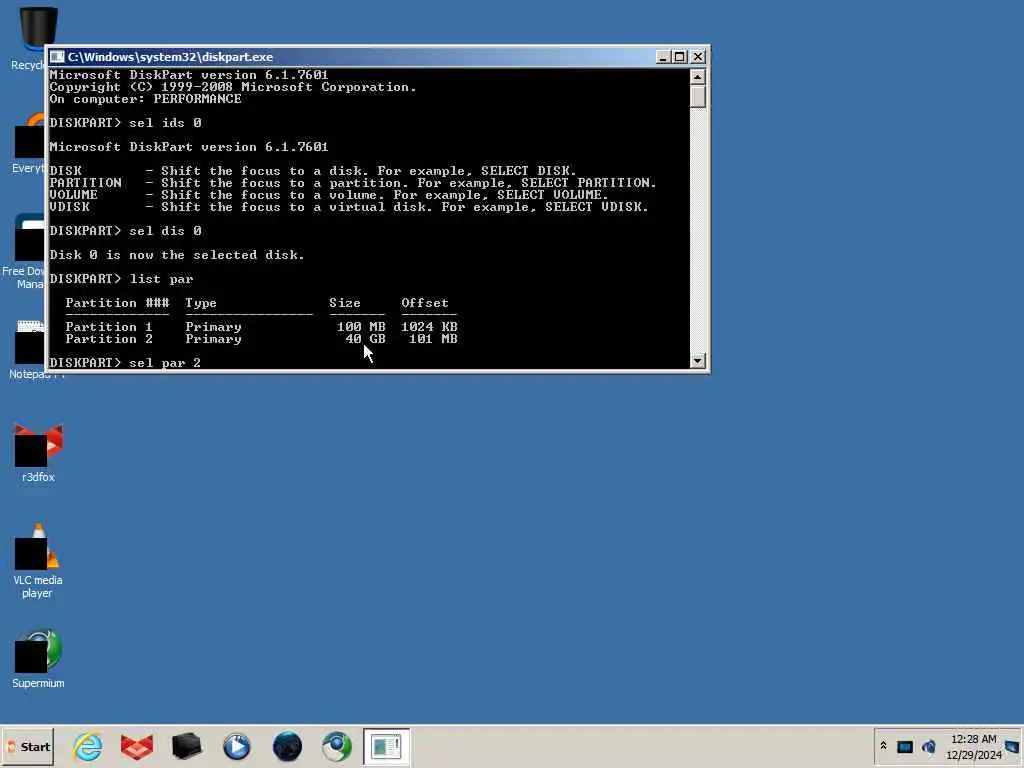
Task: Click the black box taskbar icon
Action: [x=186, y=746]
